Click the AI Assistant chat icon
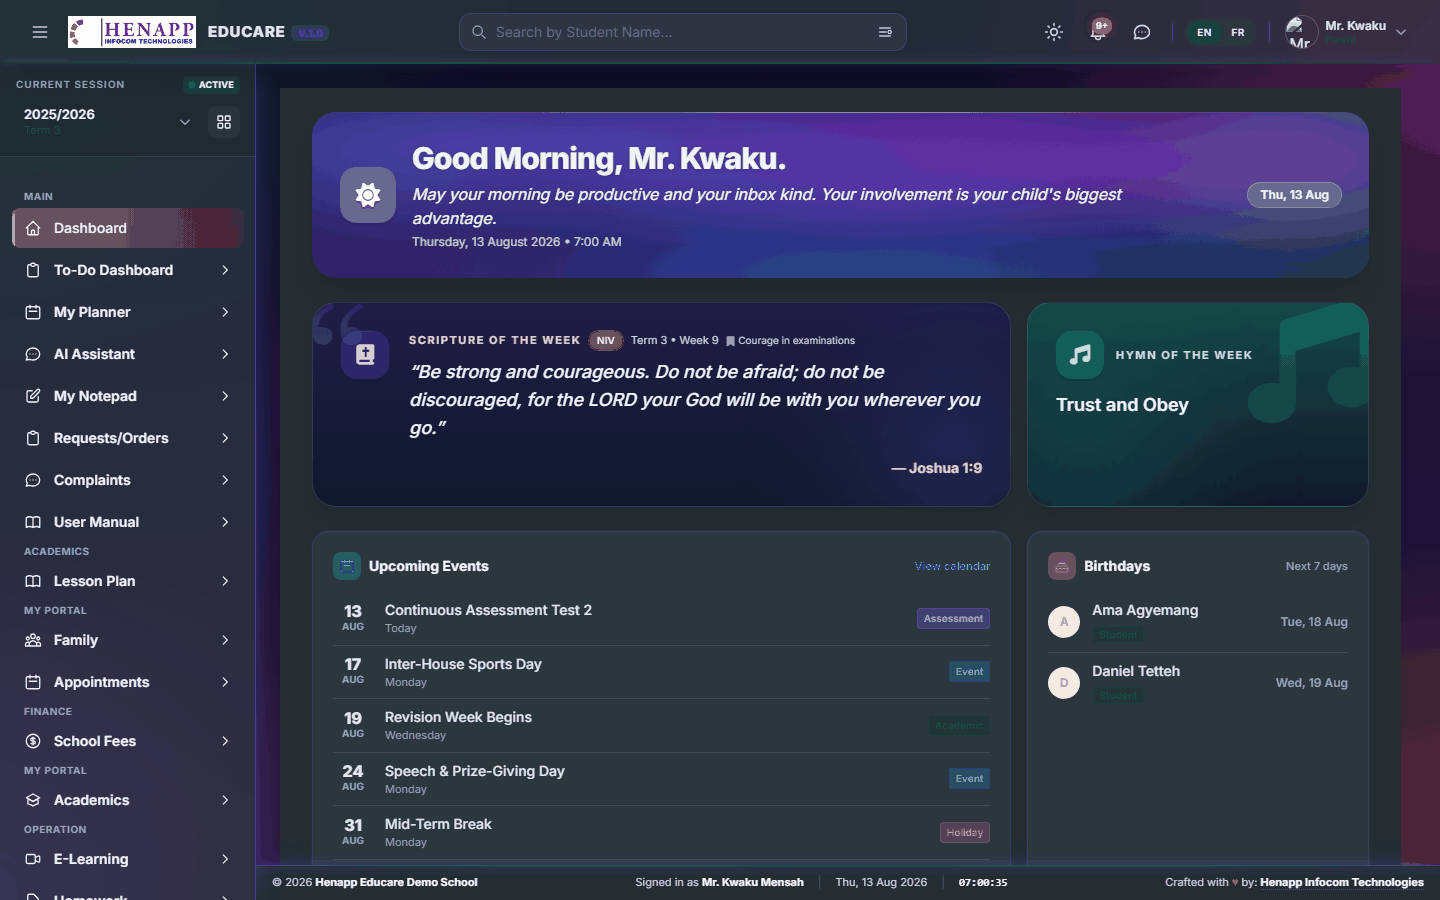The height and width of the screenshot is (900, 1440). [33, 354]
